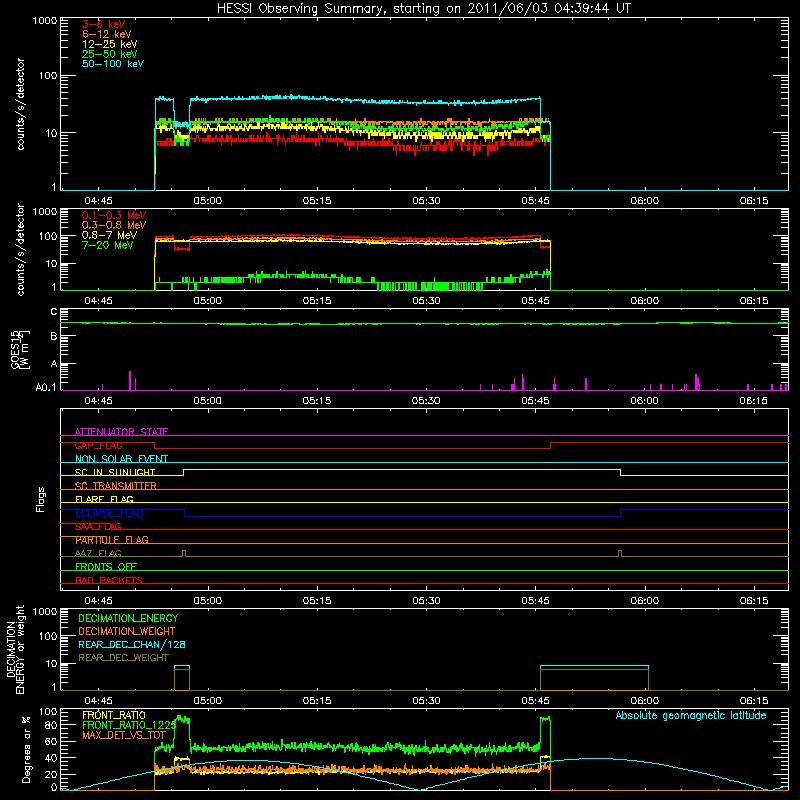Screen dimensions: 800x800
Task: Select the FLARE_FLAG label
Action: (104, 499)
